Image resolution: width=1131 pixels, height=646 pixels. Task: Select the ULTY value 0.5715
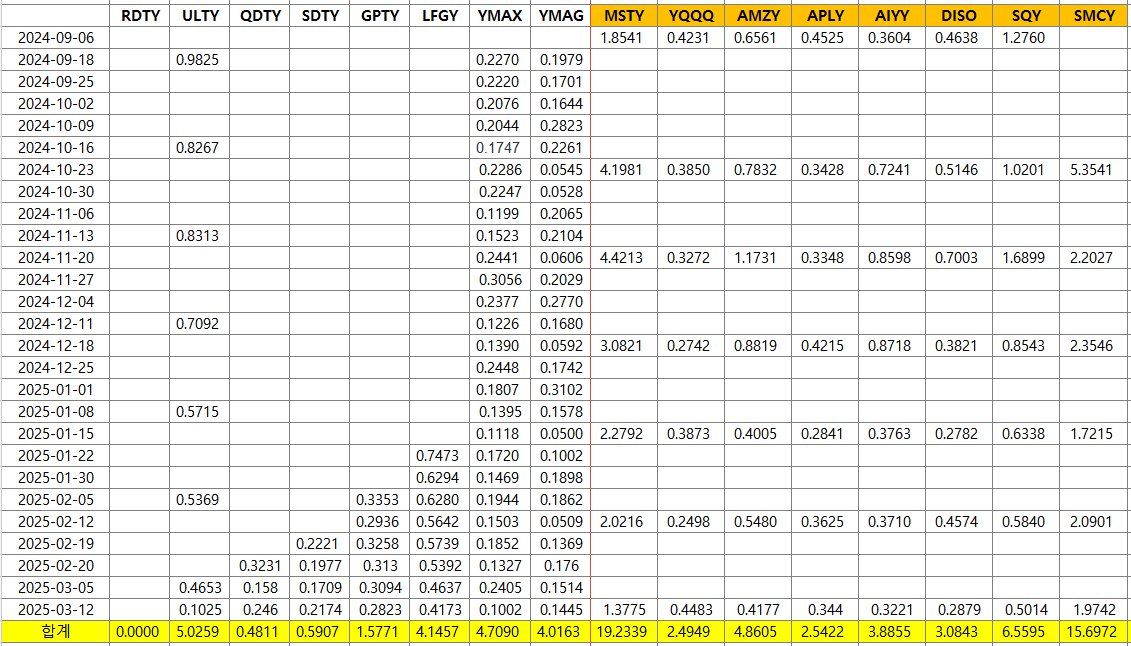(200, 412)
